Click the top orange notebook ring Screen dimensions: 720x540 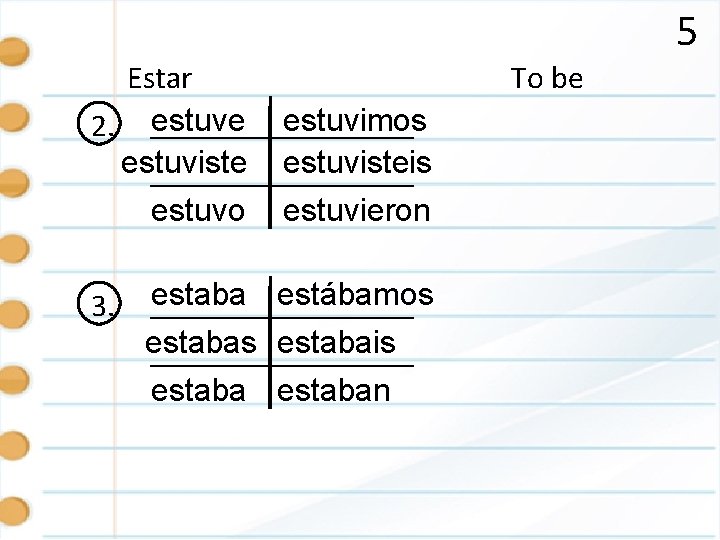click(x=14, y=51)
